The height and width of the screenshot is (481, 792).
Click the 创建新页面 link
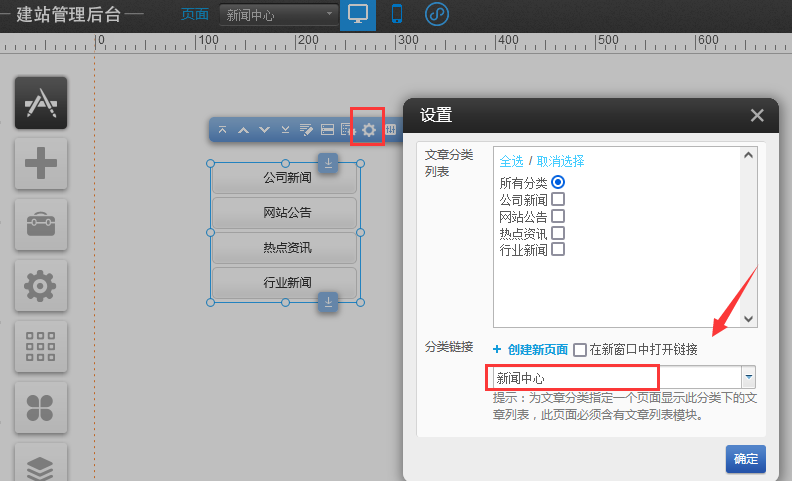pyautogui.click(x=537, y=350)
